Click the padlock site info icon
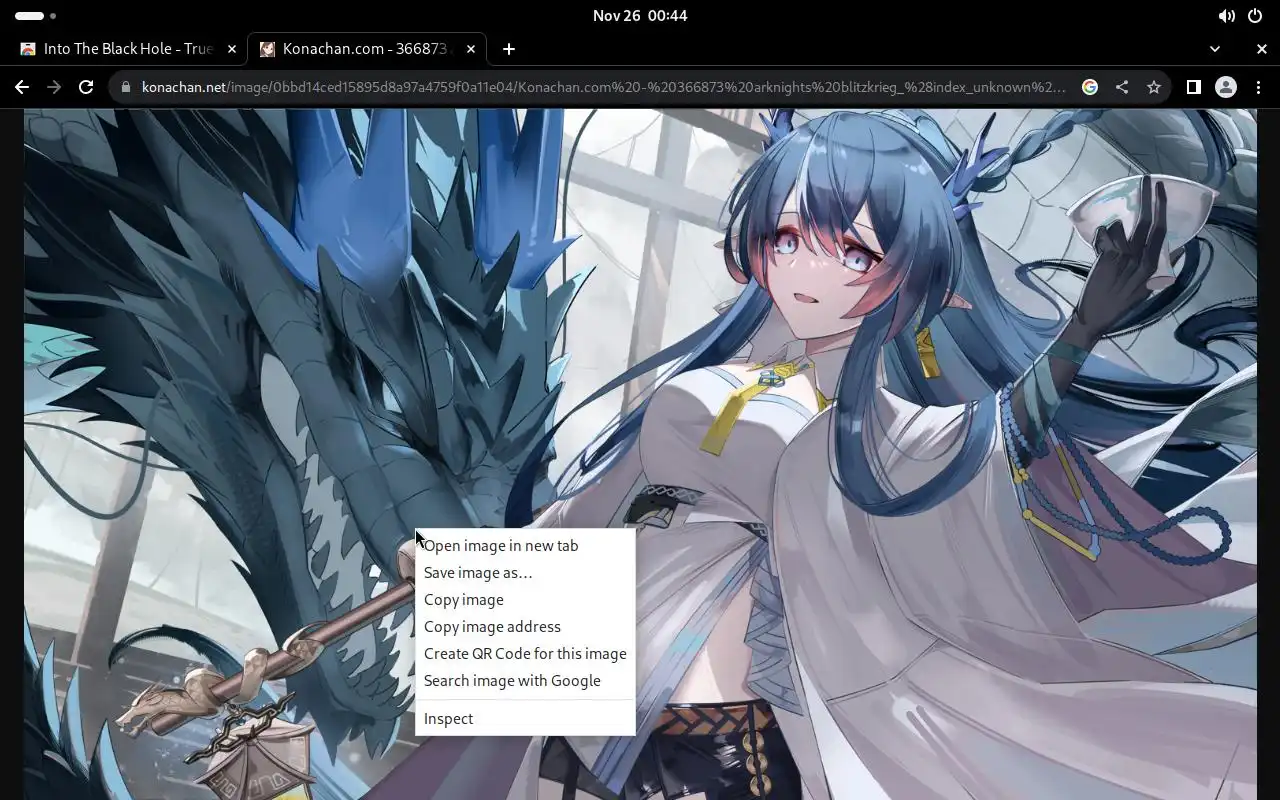Viewport: 1280px width, 800px height. tap(126, 87)
